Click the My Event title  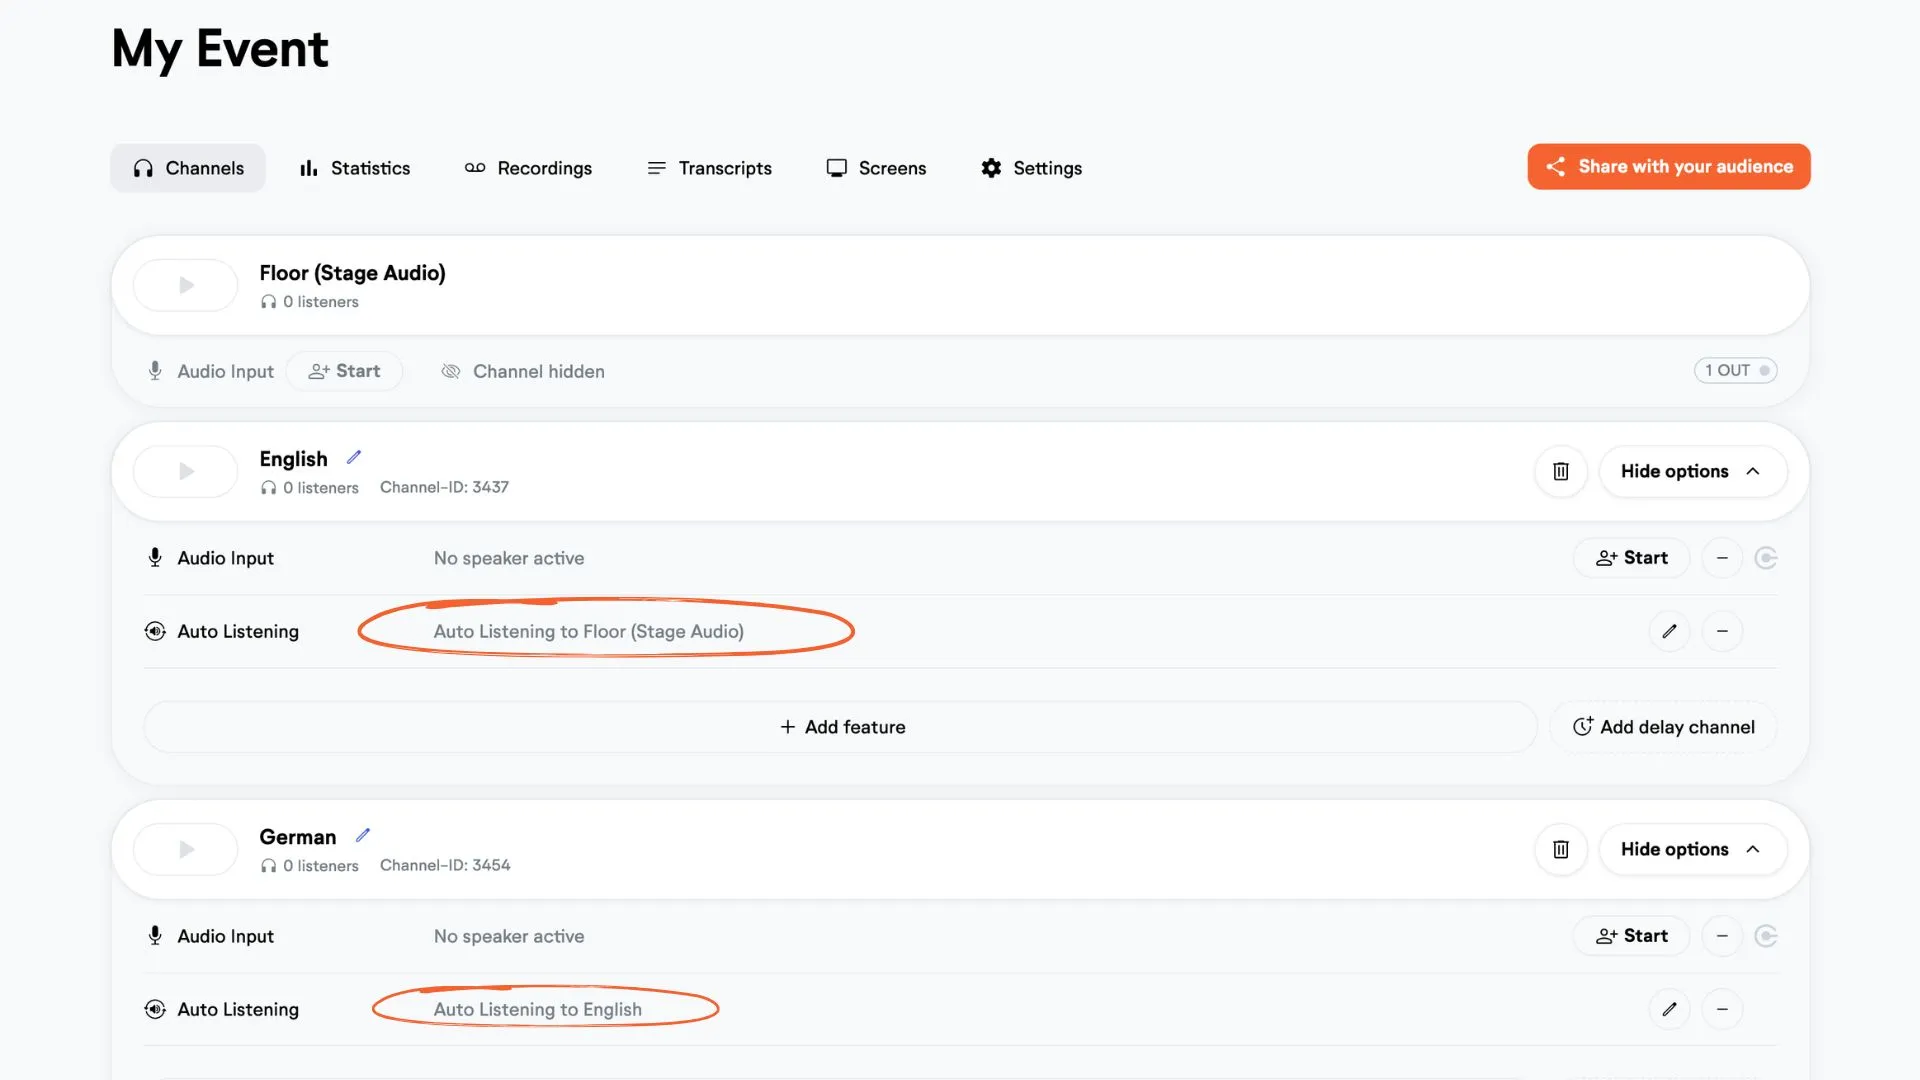coord(220,49)
